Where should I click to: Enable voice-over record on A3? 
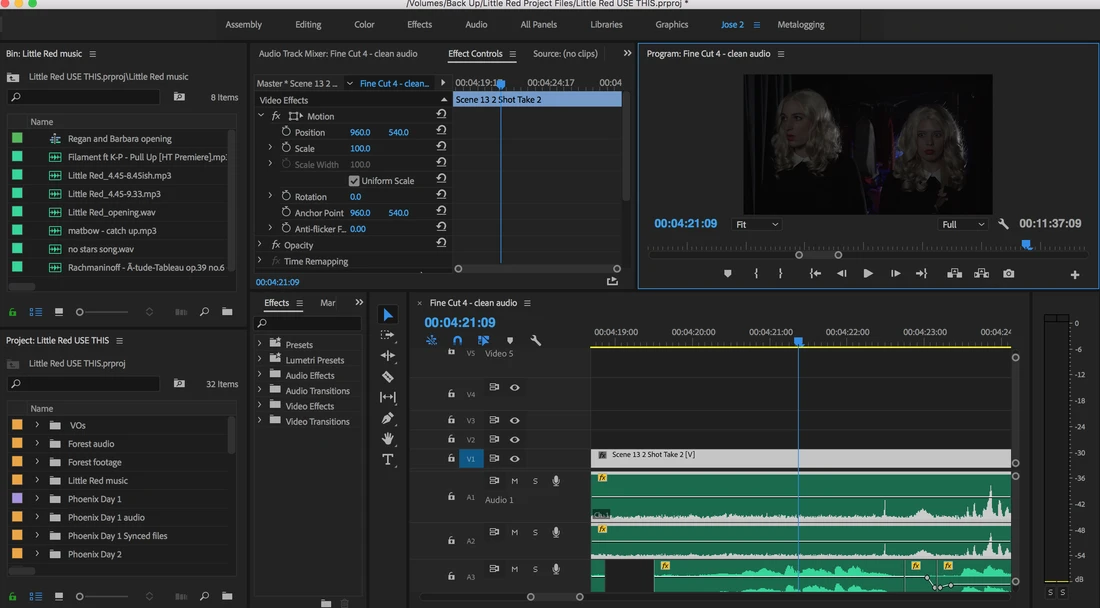[556, 569]
